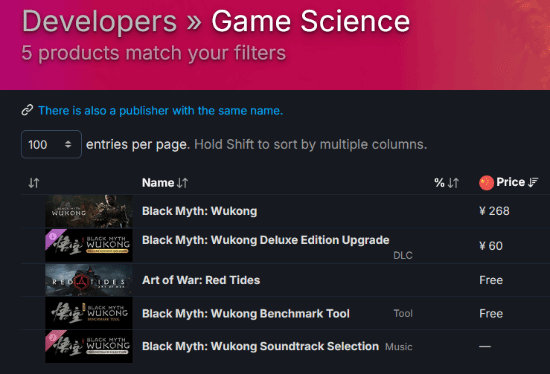Open Black Myth: Wukong game thumbnail
The image size is (550, 374).
tap(89, 211)
